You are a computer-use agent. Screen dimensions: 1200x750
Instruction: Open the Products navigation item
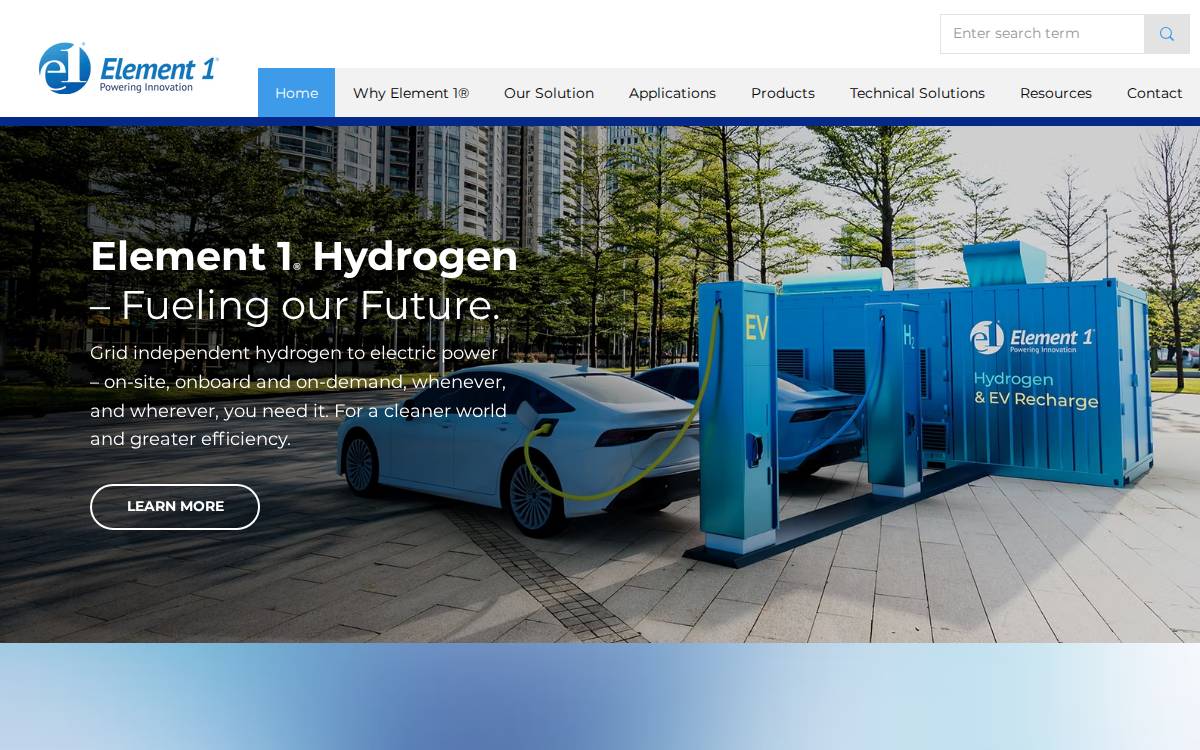point(783,93)
